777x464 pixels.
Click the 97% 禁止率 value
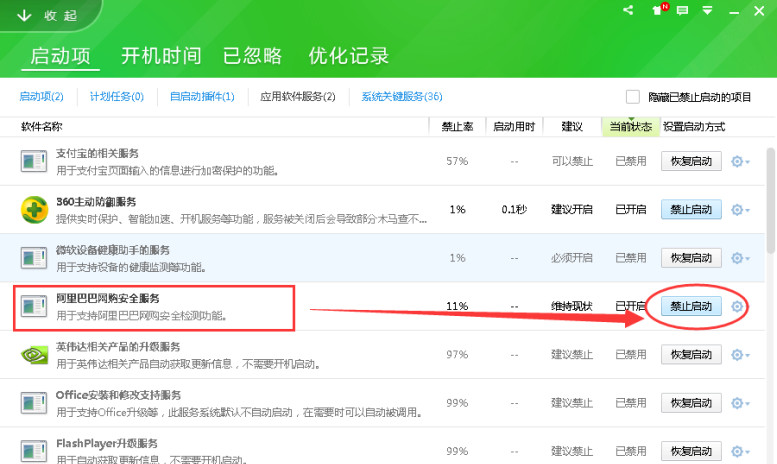tap(457, 354)
